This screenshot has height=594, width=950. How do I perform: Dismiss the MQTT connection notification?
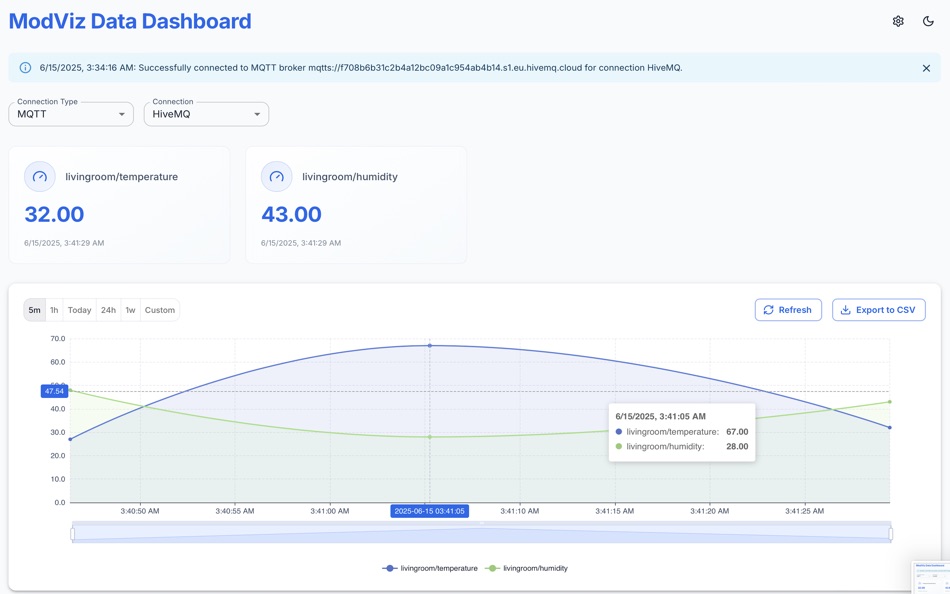click(x=926, y=68)
